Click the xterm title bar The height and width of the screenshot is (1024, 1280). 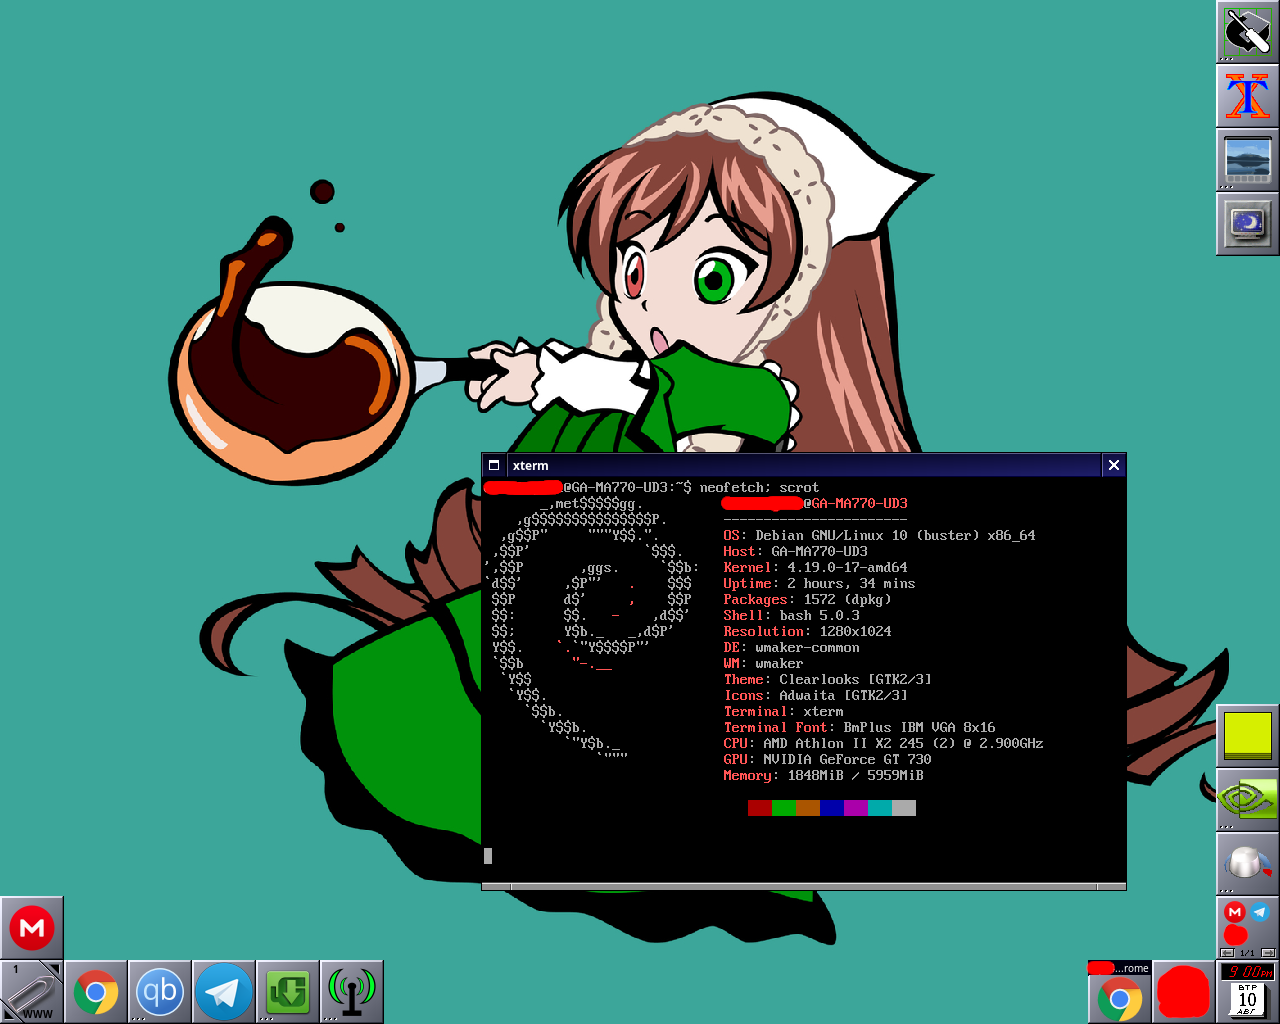pos(804,465)
